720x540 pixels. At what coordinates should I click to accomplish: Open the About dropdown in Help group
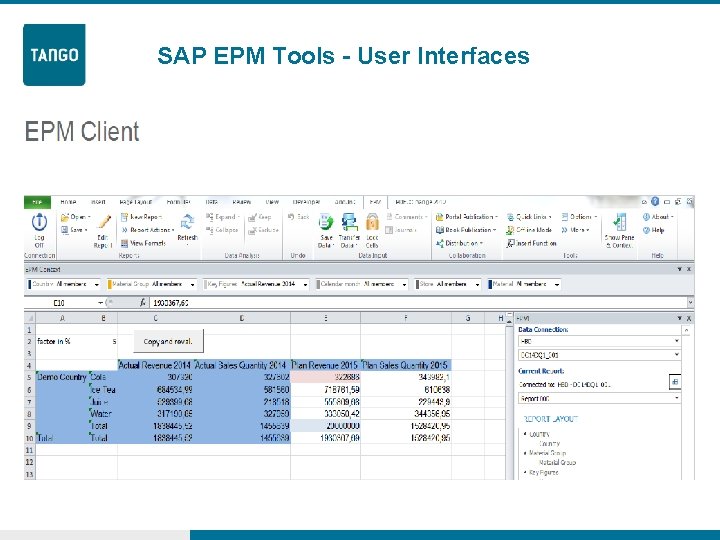(658, 217)
